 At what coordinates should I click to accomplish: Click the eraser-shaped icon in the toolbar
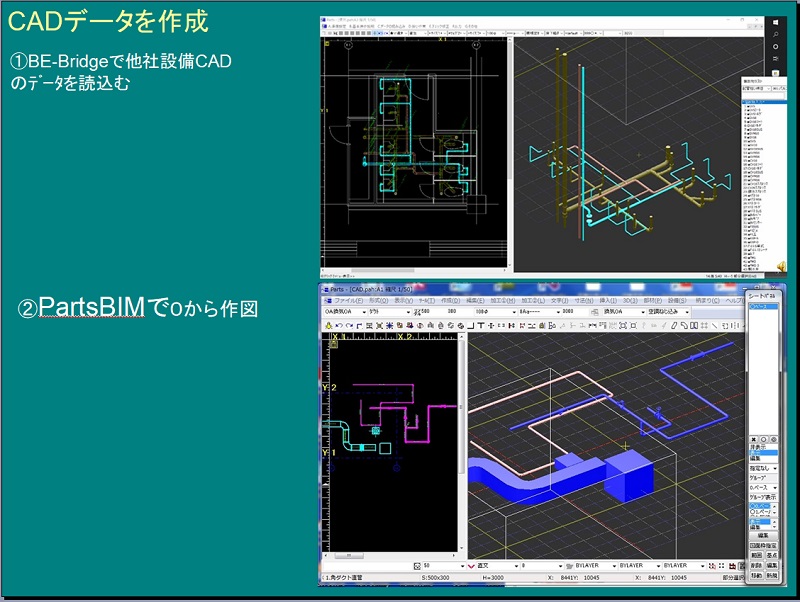pyautogui.click(x=673, y=325)
